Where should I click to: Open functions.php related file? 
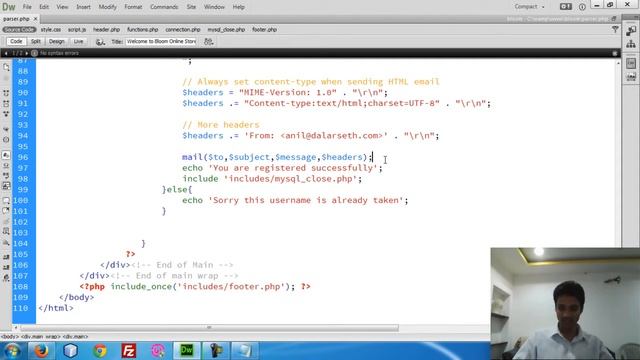point(142,29)
